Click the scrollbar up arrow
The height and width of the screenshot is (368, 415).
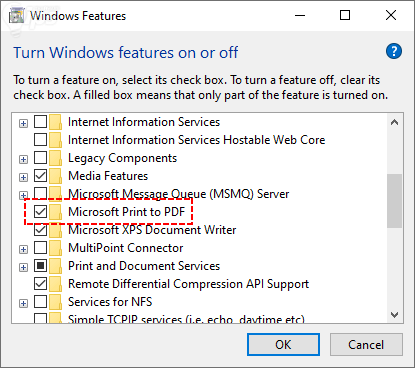click(395, 122)
